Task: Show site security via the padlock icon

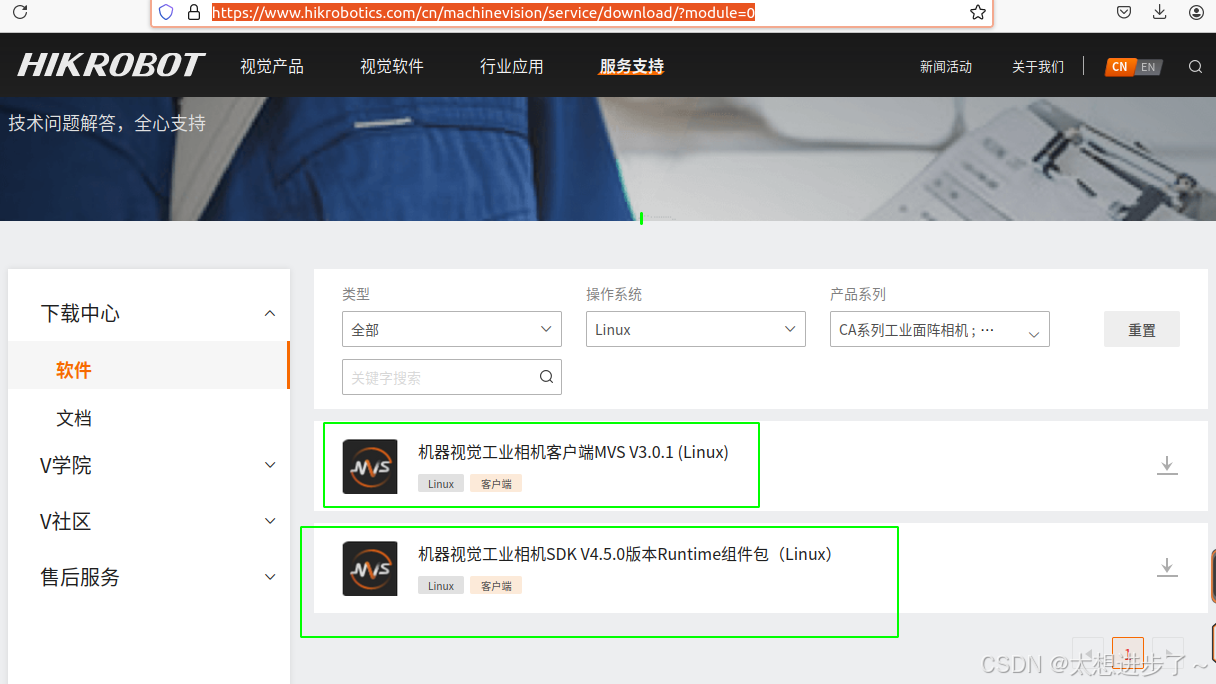Action: (x=194, y=13)
